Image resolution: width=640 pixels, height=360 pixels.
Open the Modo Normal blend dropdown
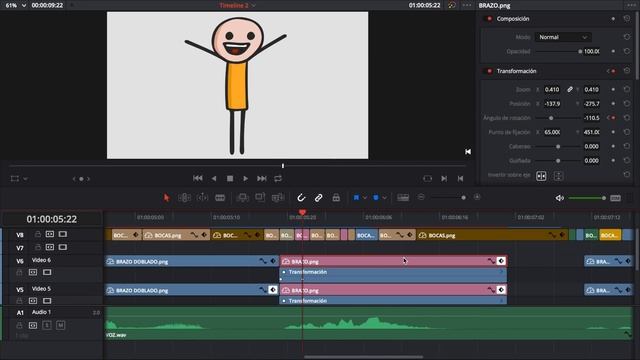(563, 37)
